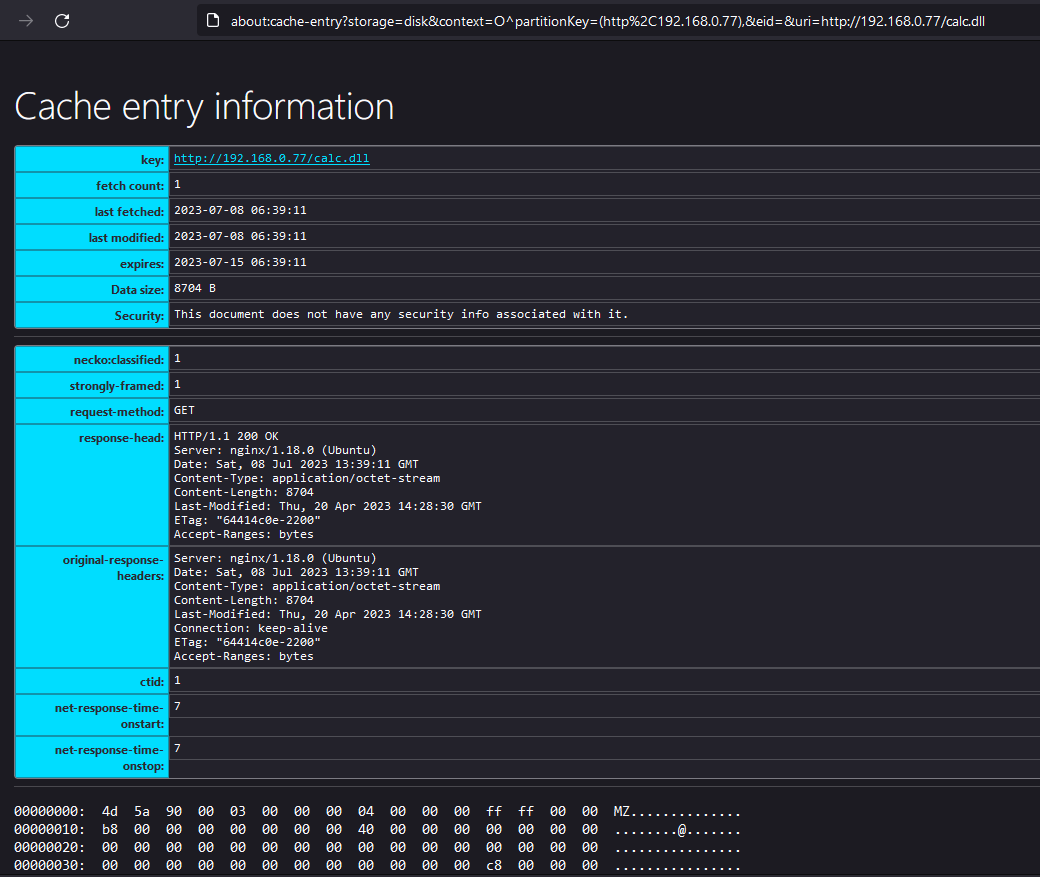
Task: Click the 'necko:classified' row label
Action: click(x=117, y=360)
